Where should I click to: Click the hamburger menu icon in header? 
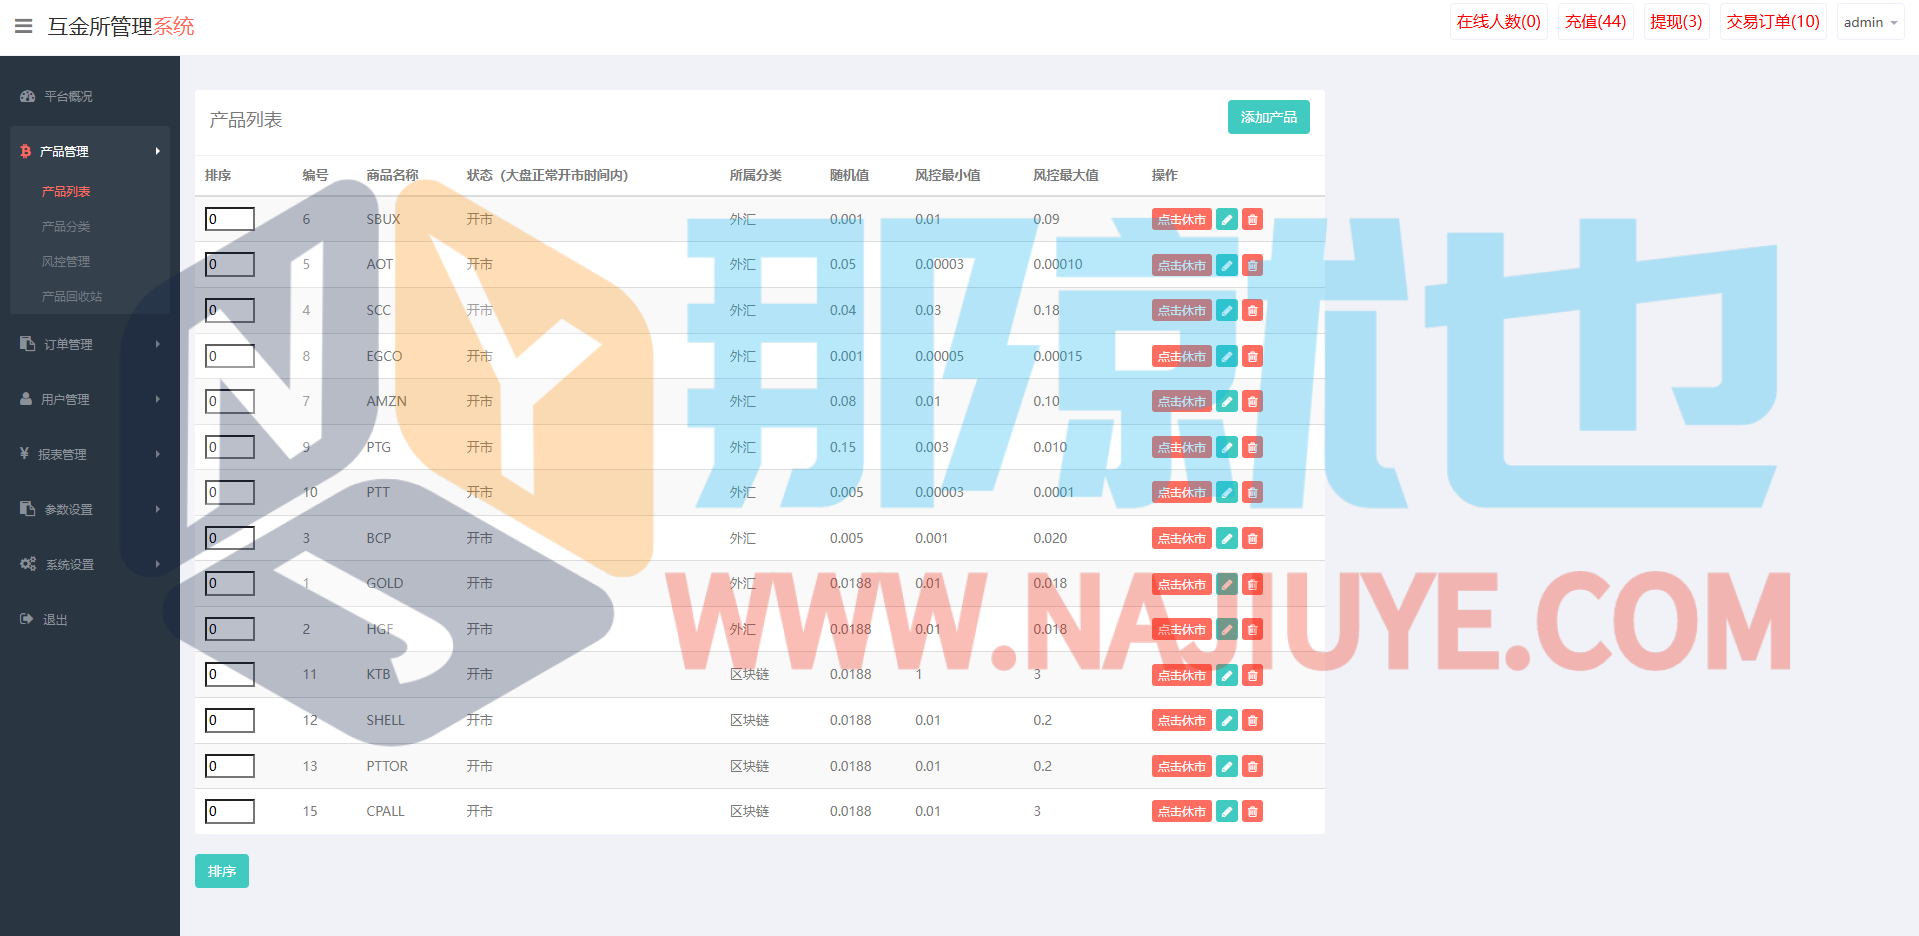24,26
